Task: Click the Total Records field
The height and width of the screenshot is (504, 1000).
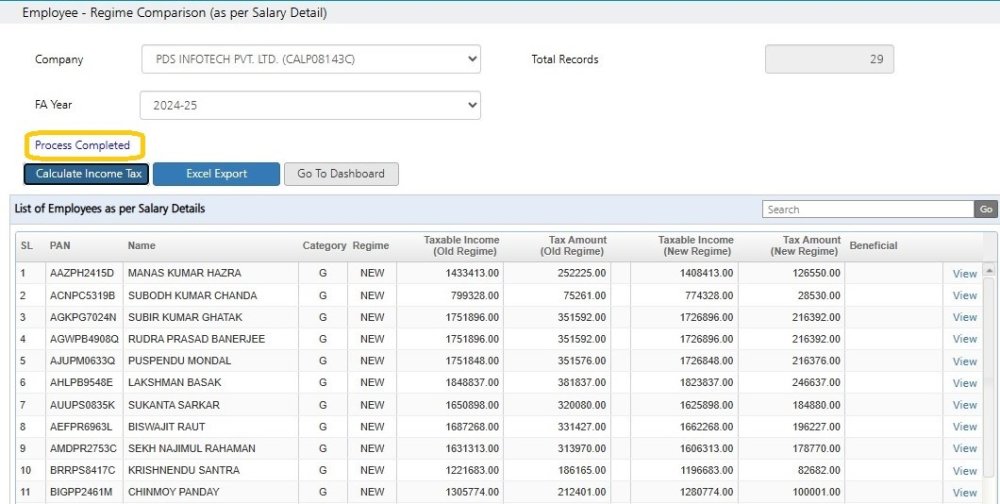Action: click(x=829, y=59)
